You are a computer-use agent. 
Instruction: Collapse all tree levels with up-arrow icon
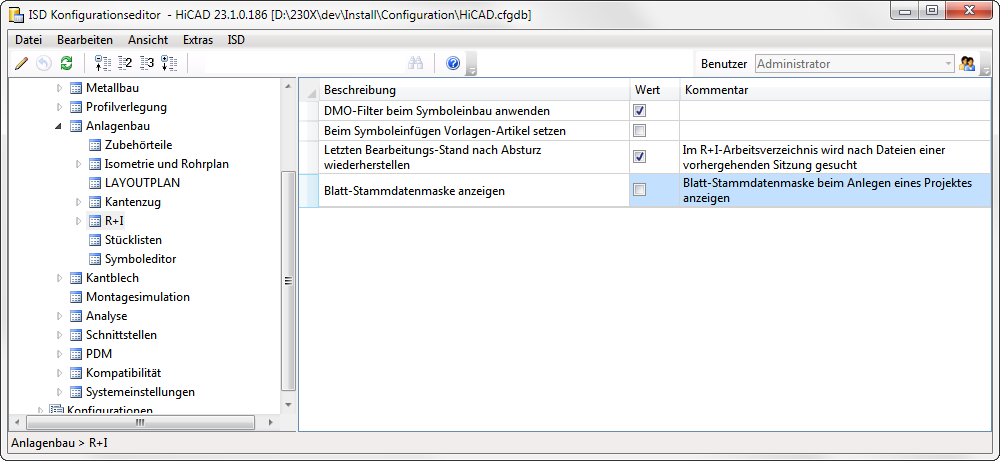pos(102,63)
